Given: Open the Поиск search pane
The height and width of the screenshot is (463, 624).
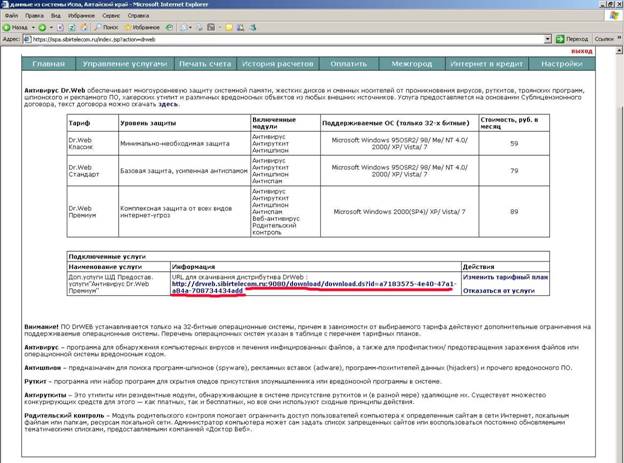Looking at the screenshot, I should coord(106,27).
